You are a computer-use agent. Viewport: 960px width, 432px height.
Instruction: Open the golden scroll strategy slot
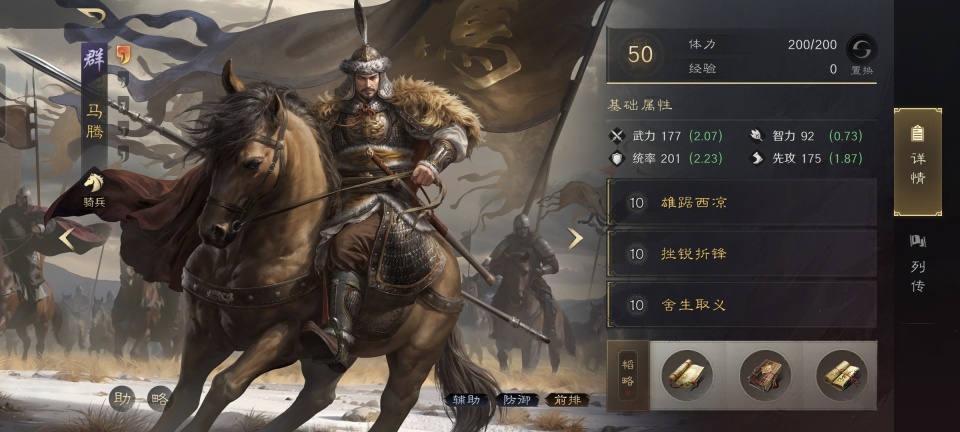pos(842,375)
